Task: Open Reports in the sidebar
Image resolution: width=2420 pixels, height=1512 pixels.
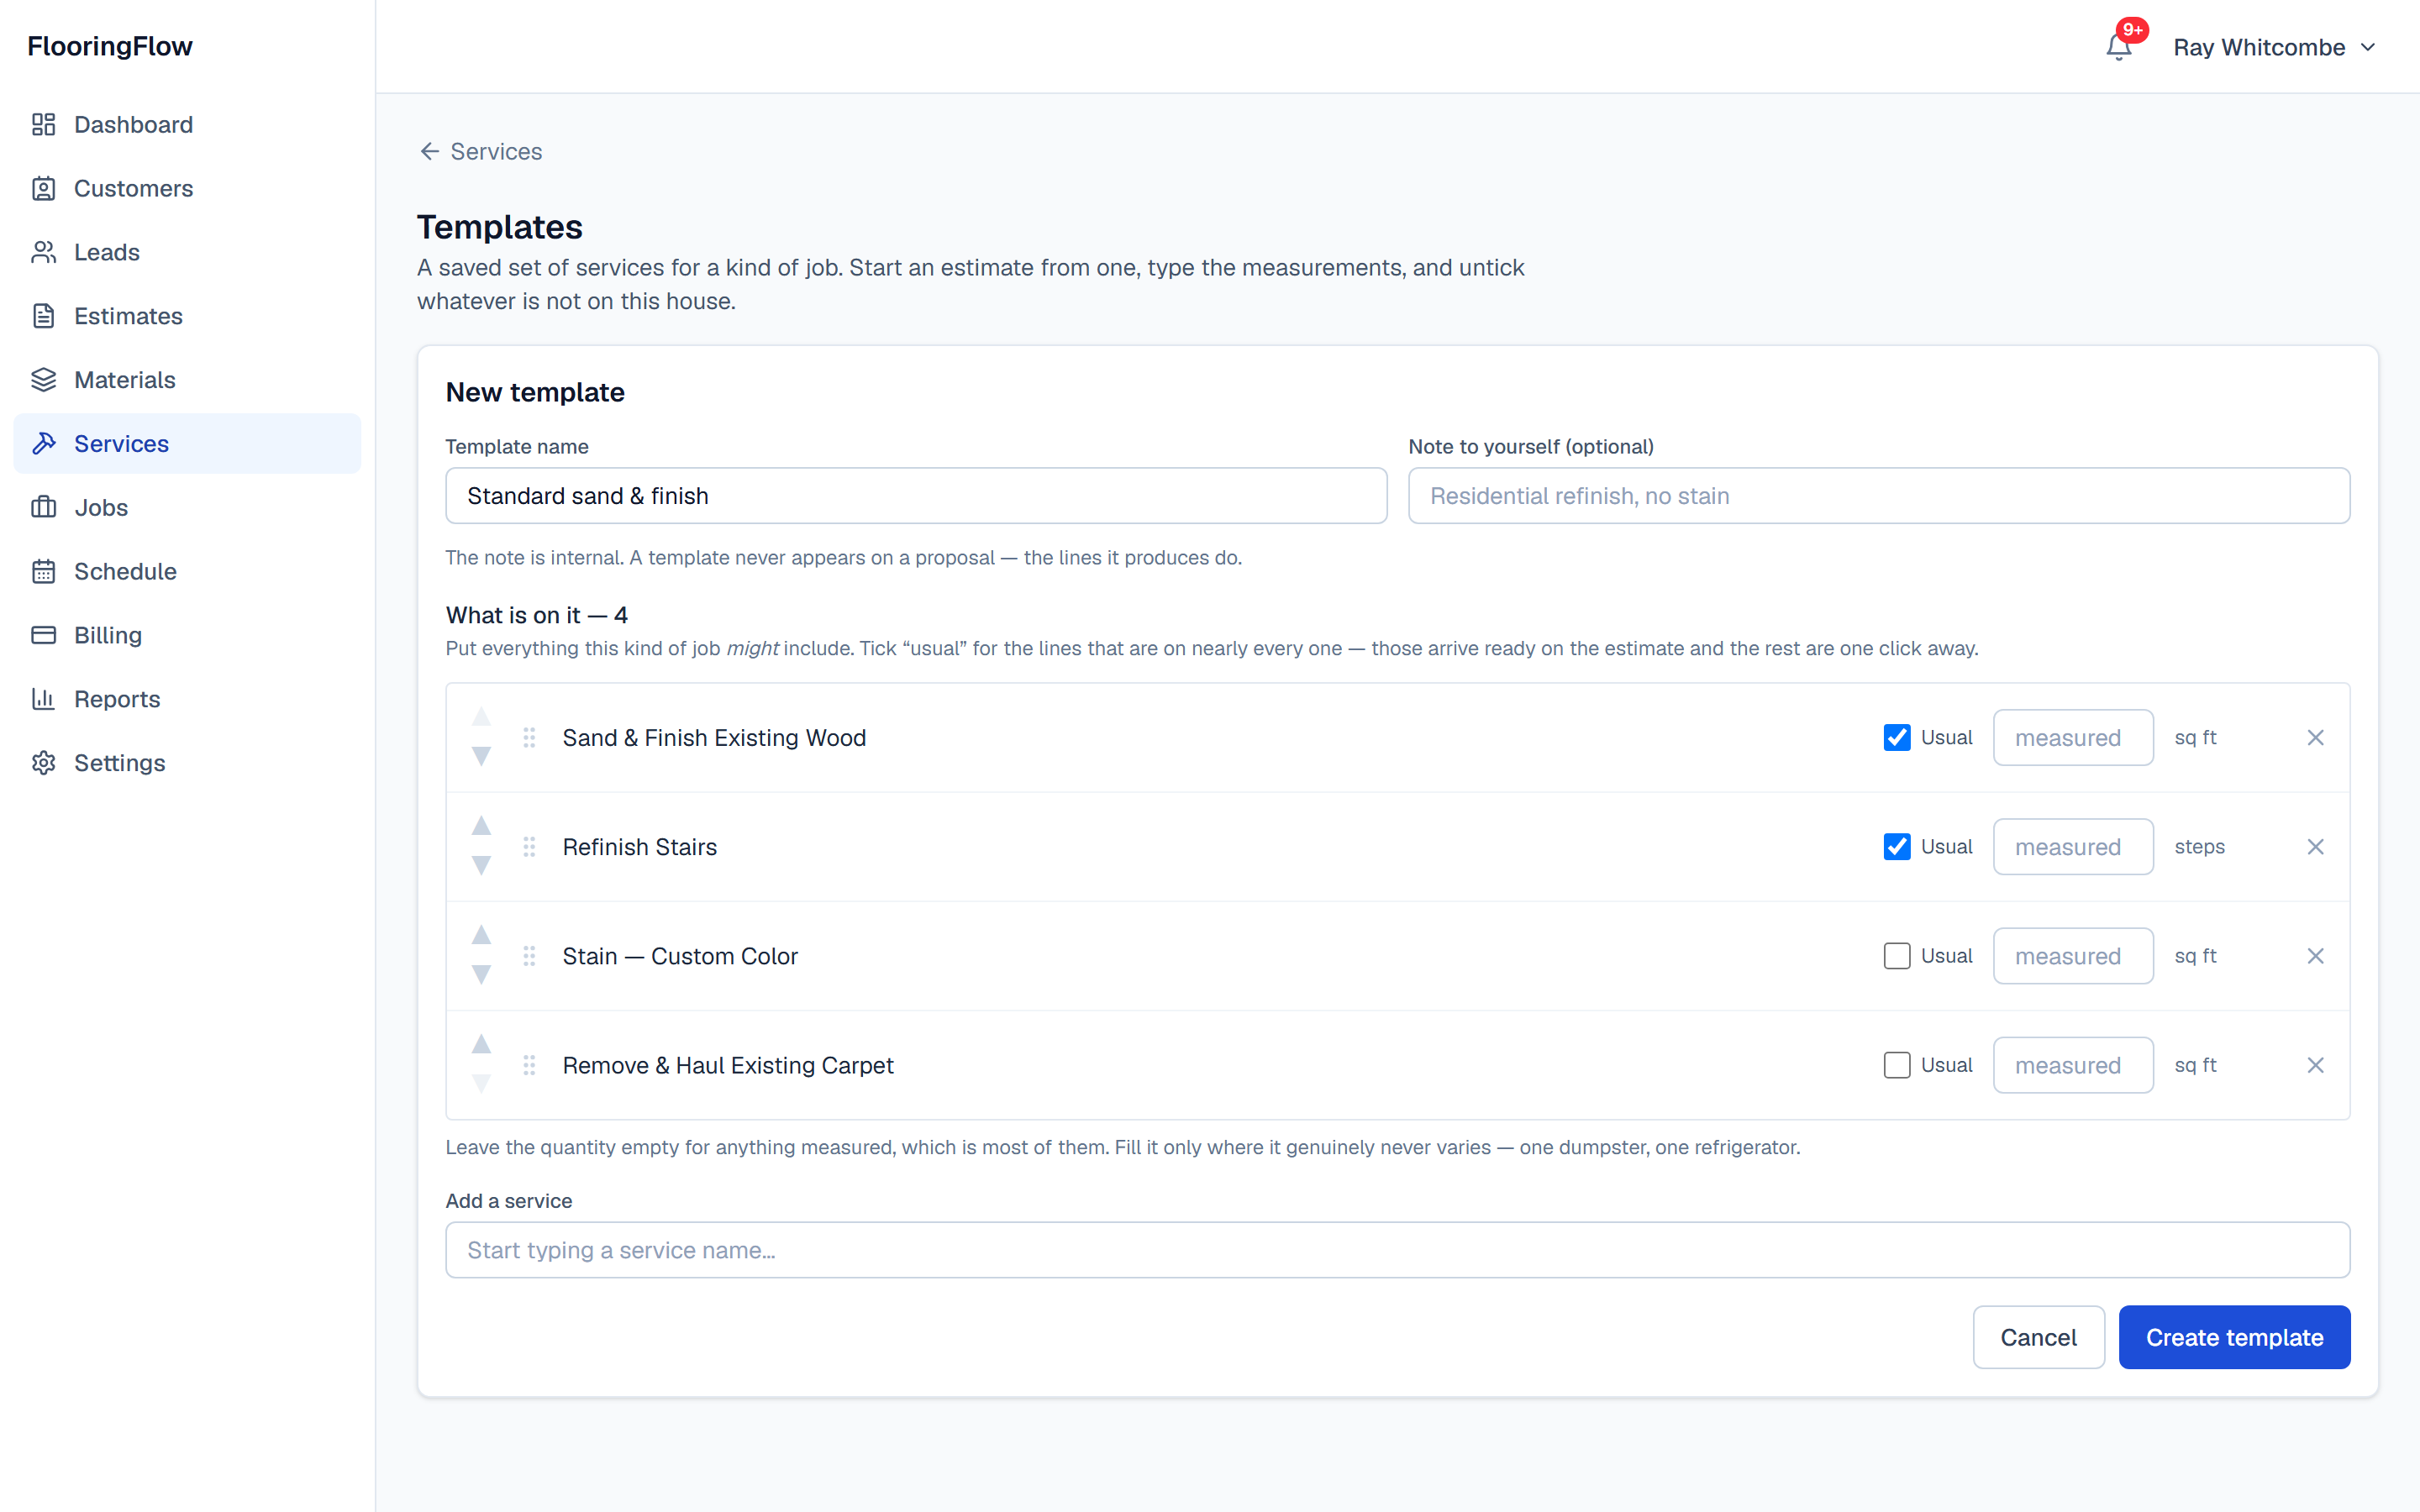Action: point(187,699)
